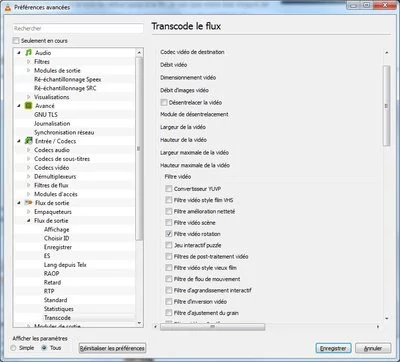Click the Audio music note icon
Viewport: 400px width, 362px height.
pos(29,53)
